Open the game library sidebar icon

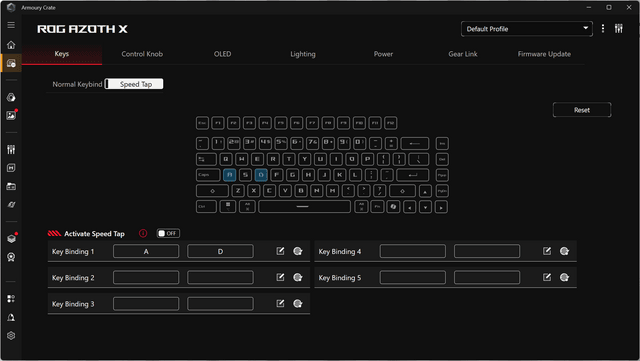11,187
